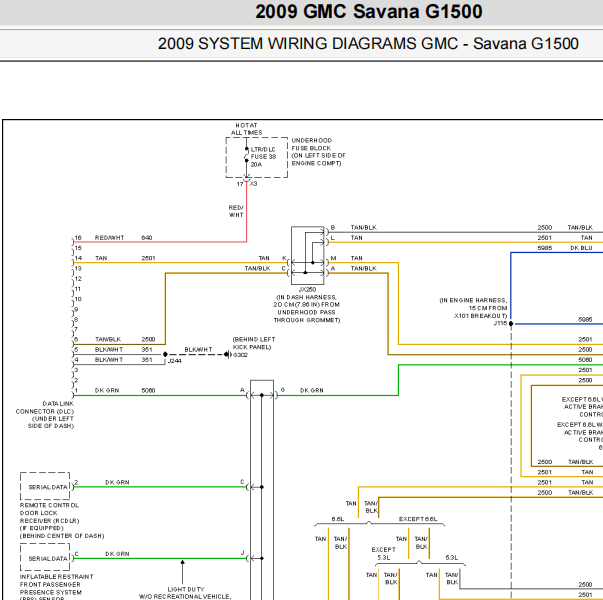This screenshot has width=603, height=600.
Task: Click the "G302" ground label
Action: [240, 355]
